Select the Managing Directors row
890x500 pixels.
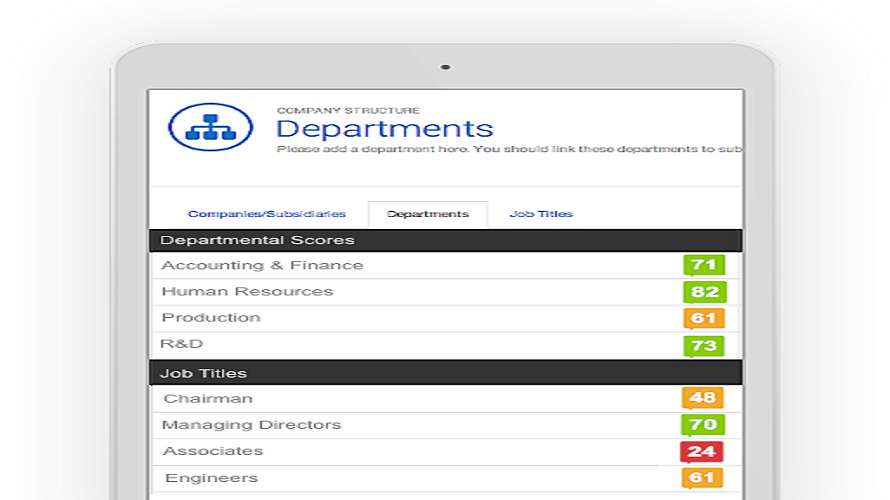click(x=446, y=425)
